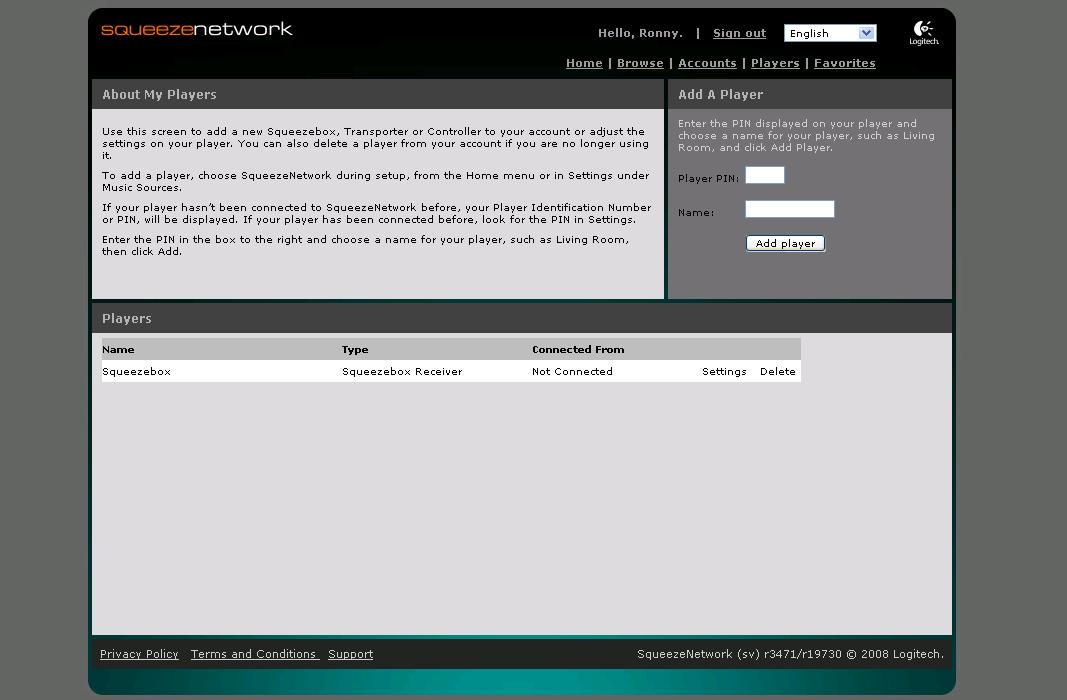
Task: Open the Players menu link
Action: tap(775, 63)
